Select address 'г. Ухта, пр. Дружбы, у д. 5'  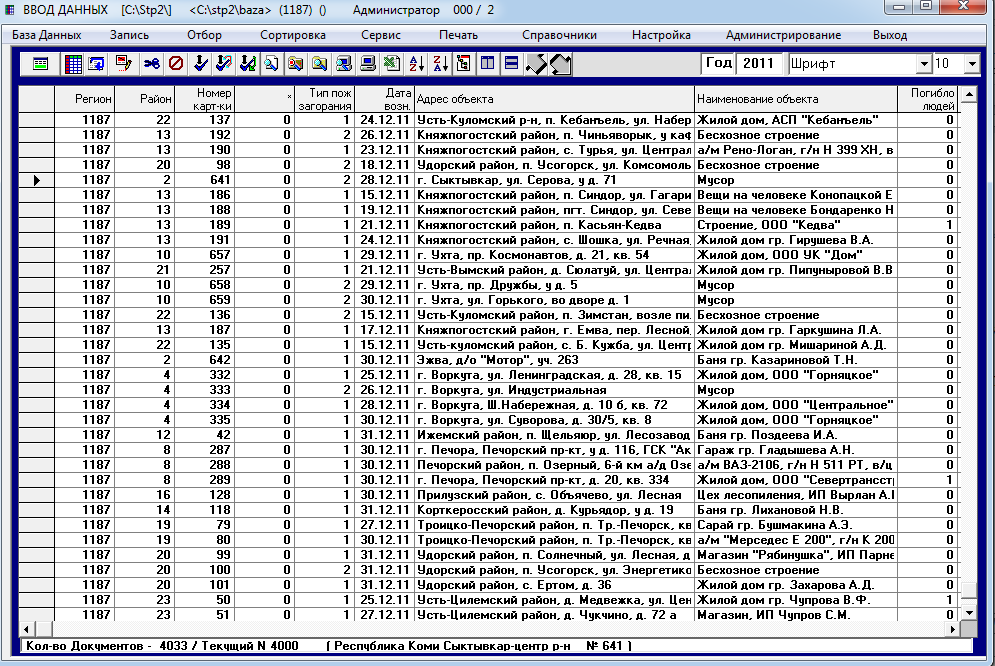(x=554, y=285)
